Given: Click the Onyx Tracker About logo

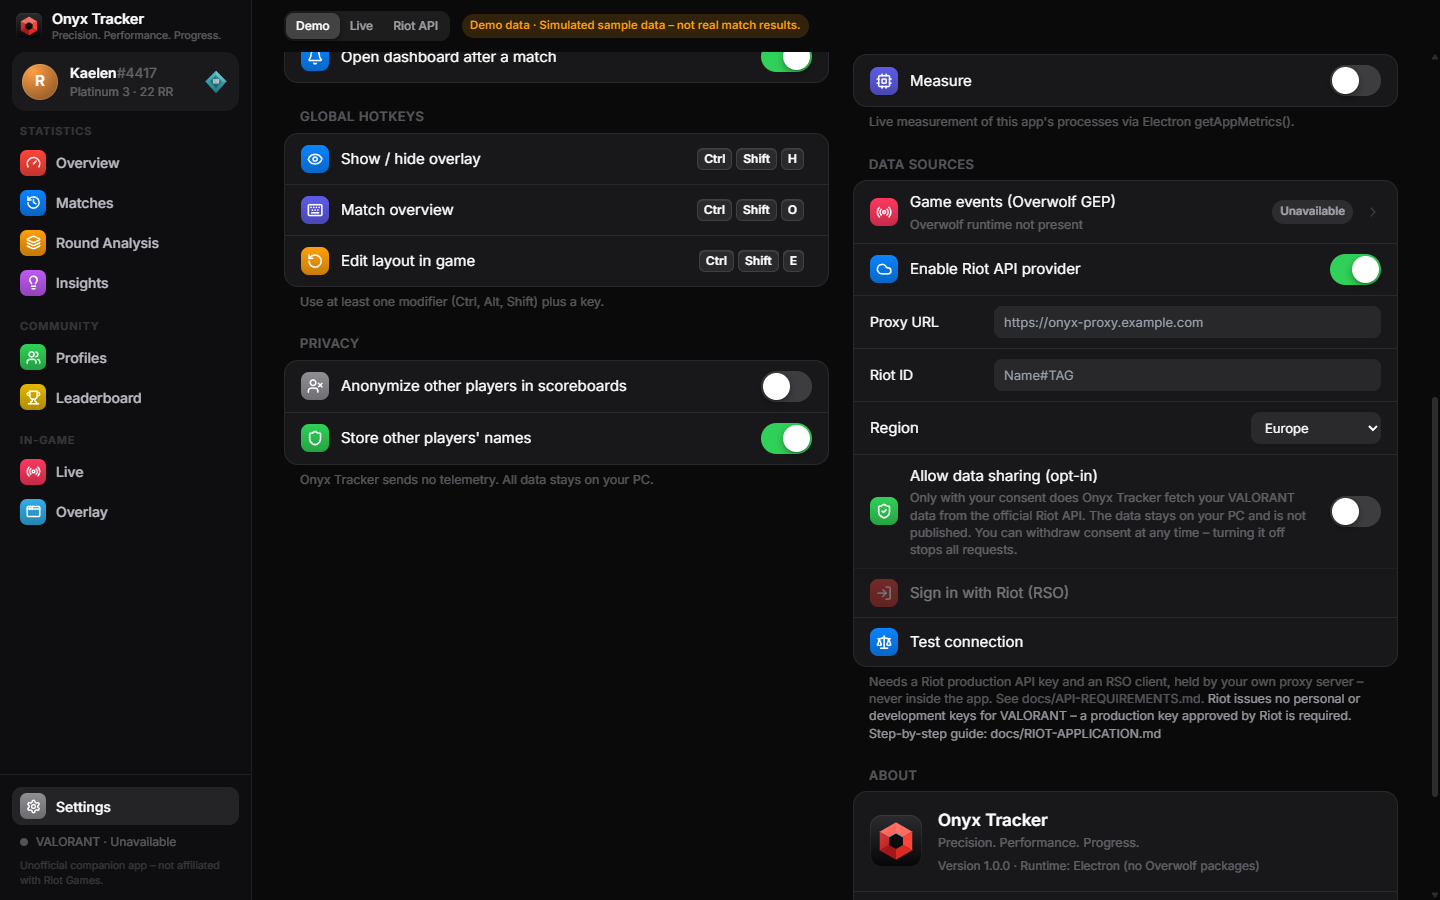Looking at the screenshot, I should [896, 841].
